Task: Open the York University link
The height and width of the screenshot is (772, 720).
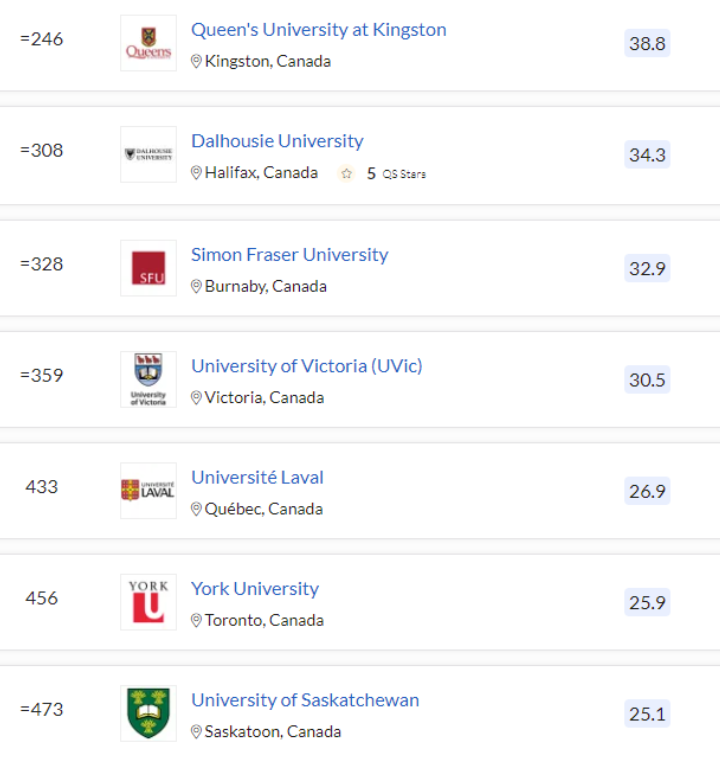Action: pos(255,589)
